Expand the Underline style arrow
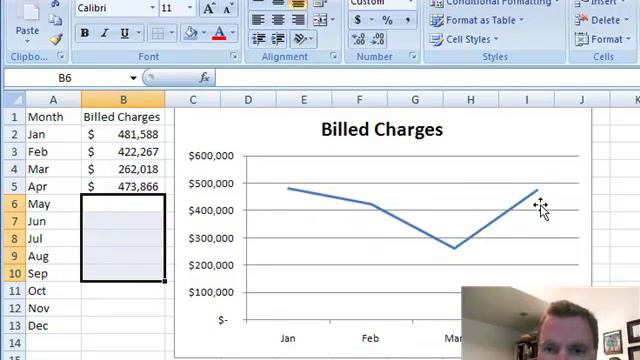Viewport: 640px width, 360px height. click(139, 33)
